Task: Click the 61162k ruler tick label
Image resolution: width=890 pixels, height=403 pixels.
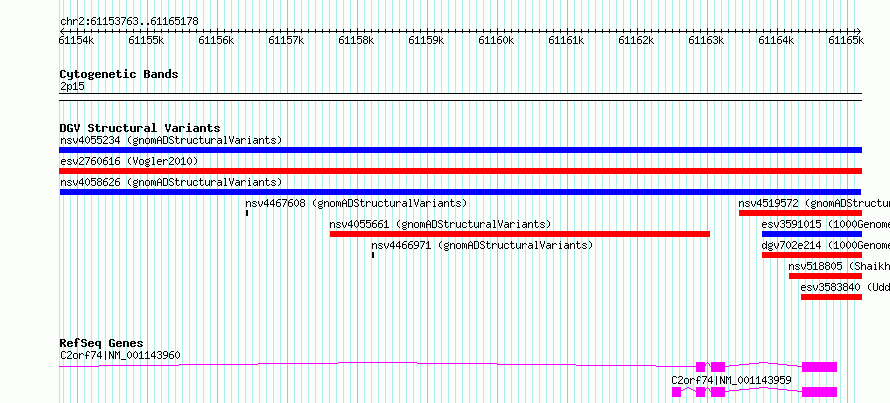Action: (636, 40)
